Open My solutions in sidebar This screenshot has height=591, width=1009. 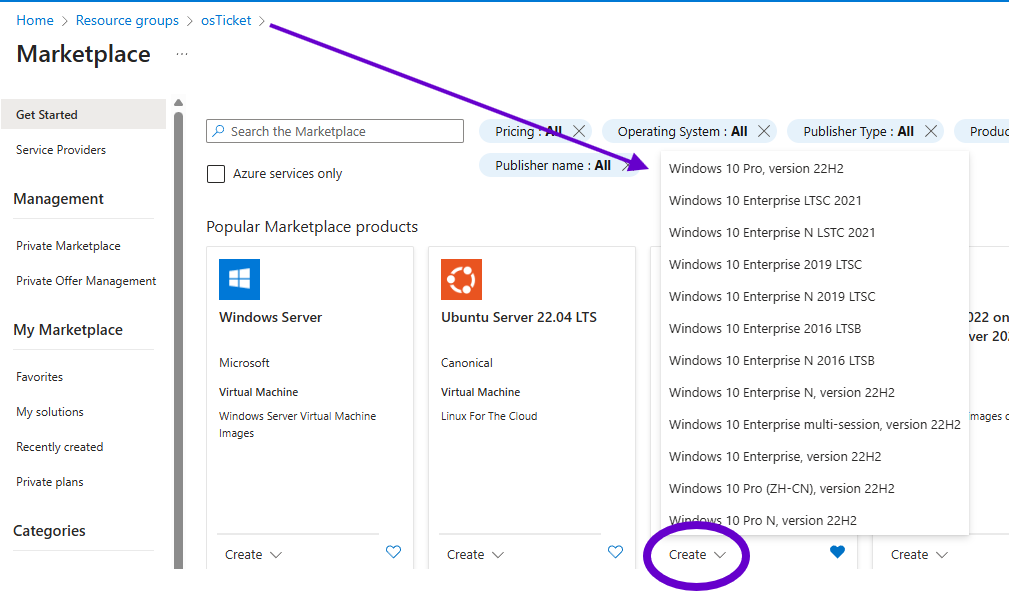(50, 412)
